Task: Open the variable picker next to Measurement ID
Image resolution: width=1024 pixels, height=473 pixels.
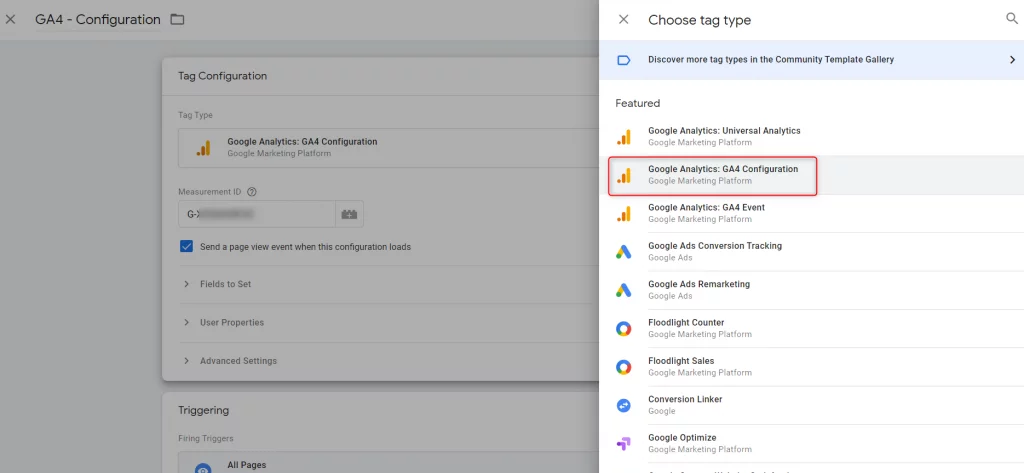Action: pyautogui.click(x=349, y=214)
